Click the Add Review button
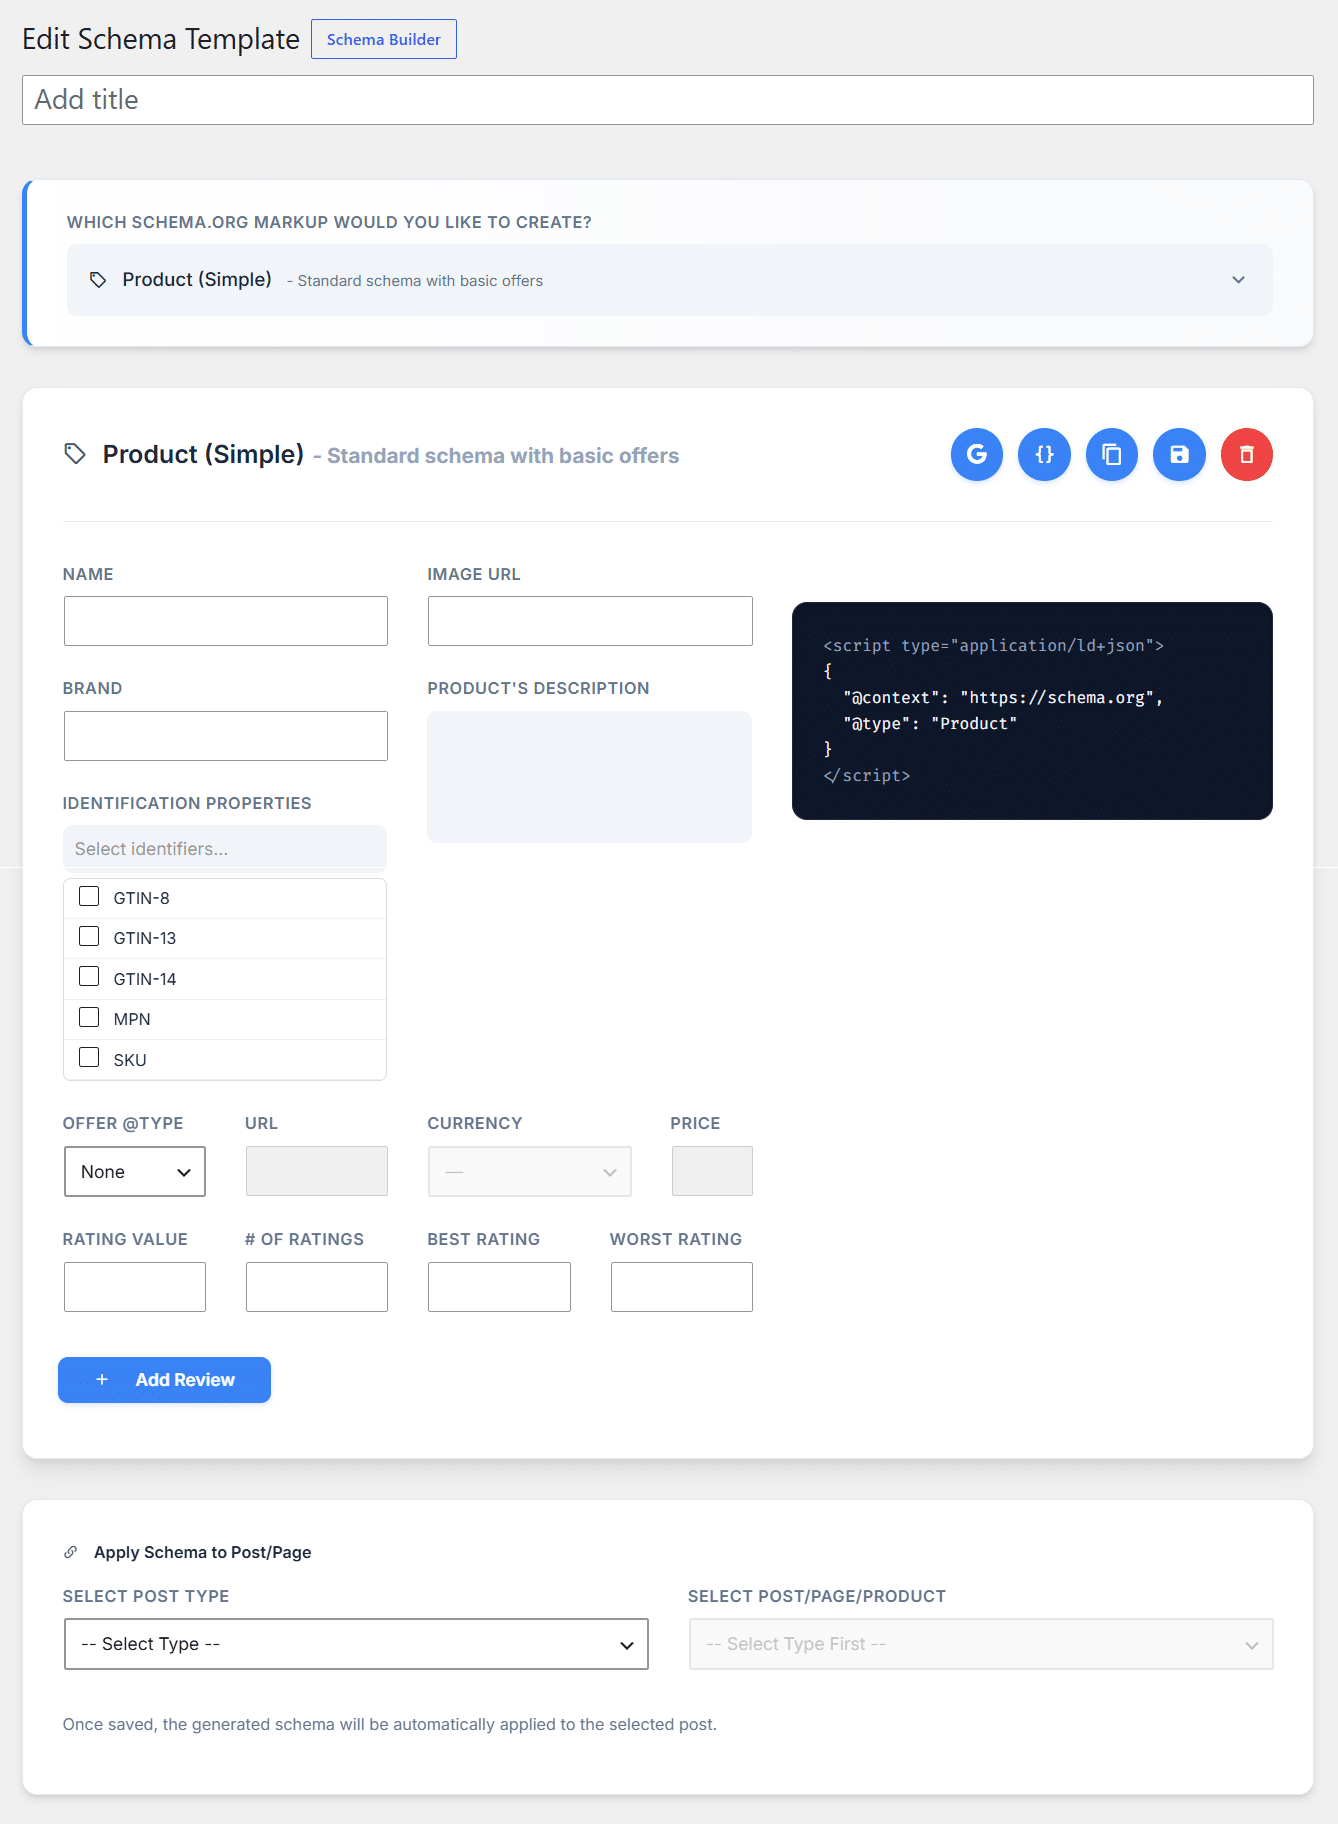The width and height of the screenshot is (1338, 1824). [x=164, y=1380]
